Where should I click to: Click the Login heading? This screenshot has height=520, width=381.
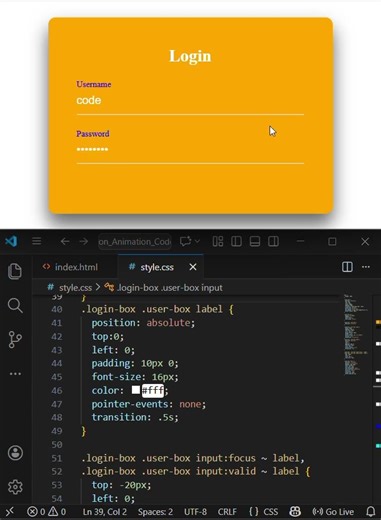click(190, 56)
